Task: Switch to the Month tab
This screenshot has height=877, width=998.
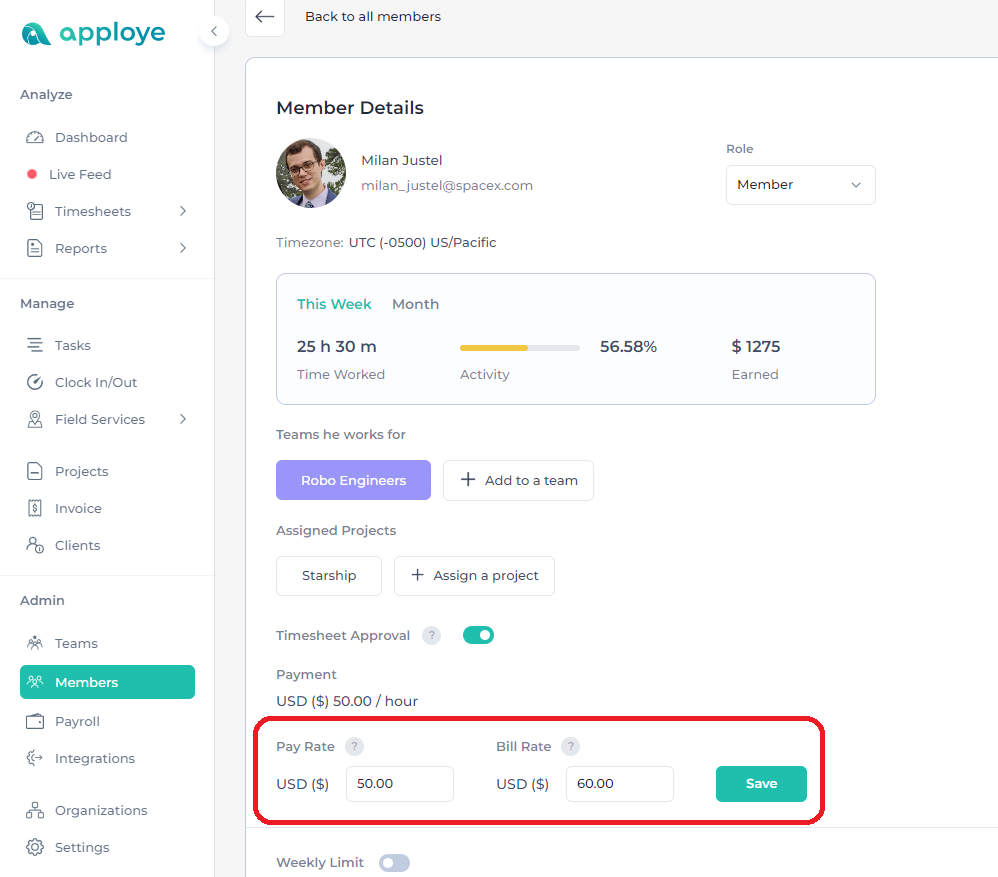Action: pyautogui.click(x=416, y=304)
